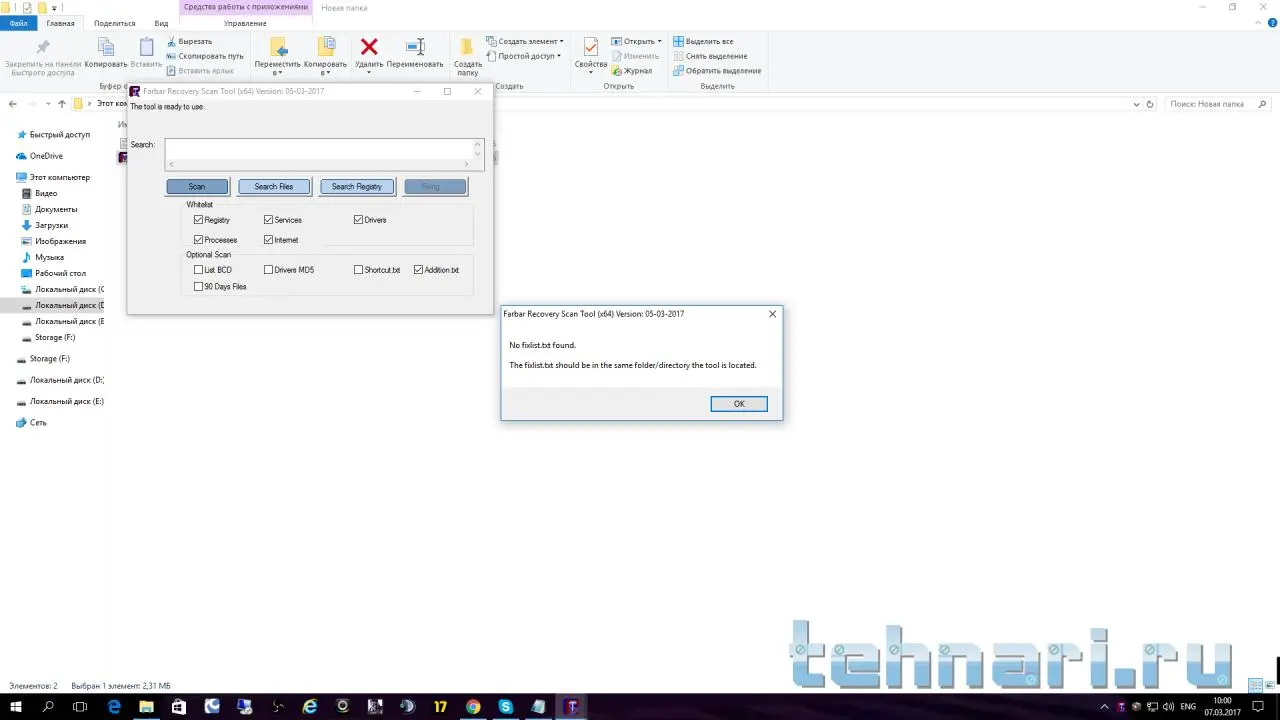Switch to the Главная ribbon tab
The height and width of the screenshot is (720, 1280).
coord(60,23)
